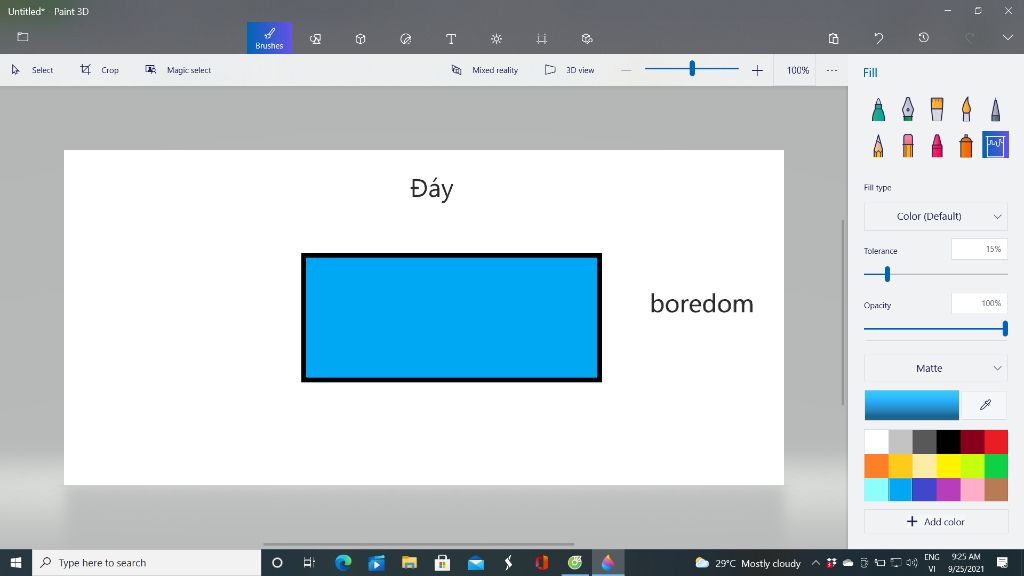
Task: Select the Marker brush
Action: point(878,109)
